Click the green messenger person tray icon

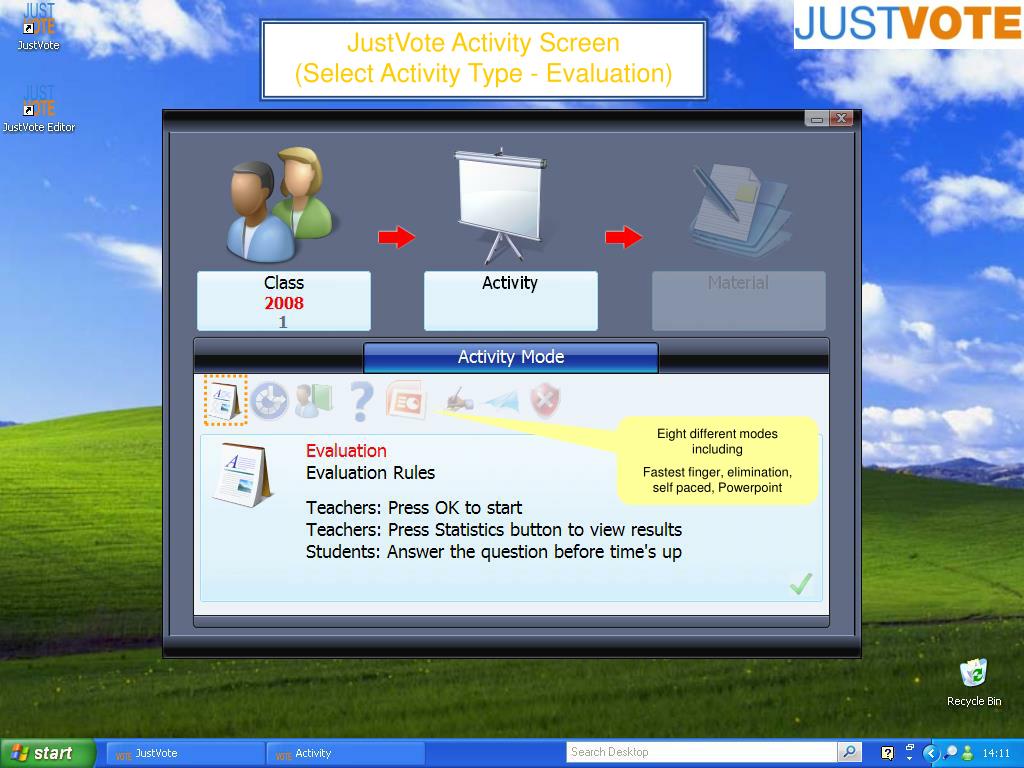tap(967, 753)
